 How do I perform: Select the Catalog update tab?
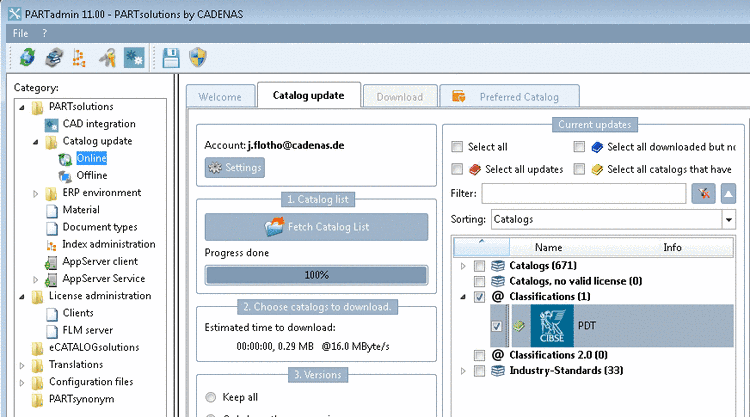coord(309,95)
